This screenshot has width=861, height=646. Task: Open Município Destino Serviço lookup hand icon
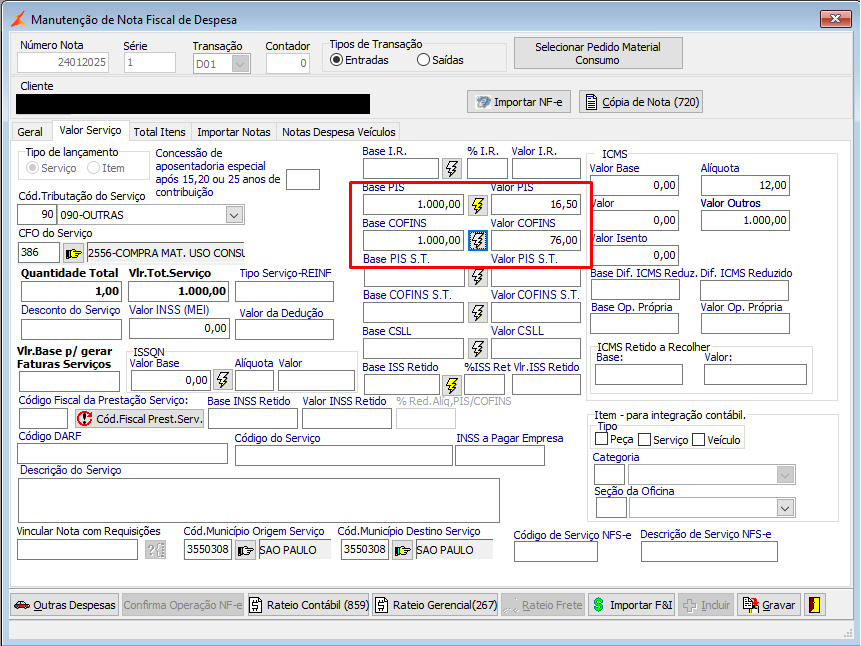[x=402, y=550]
